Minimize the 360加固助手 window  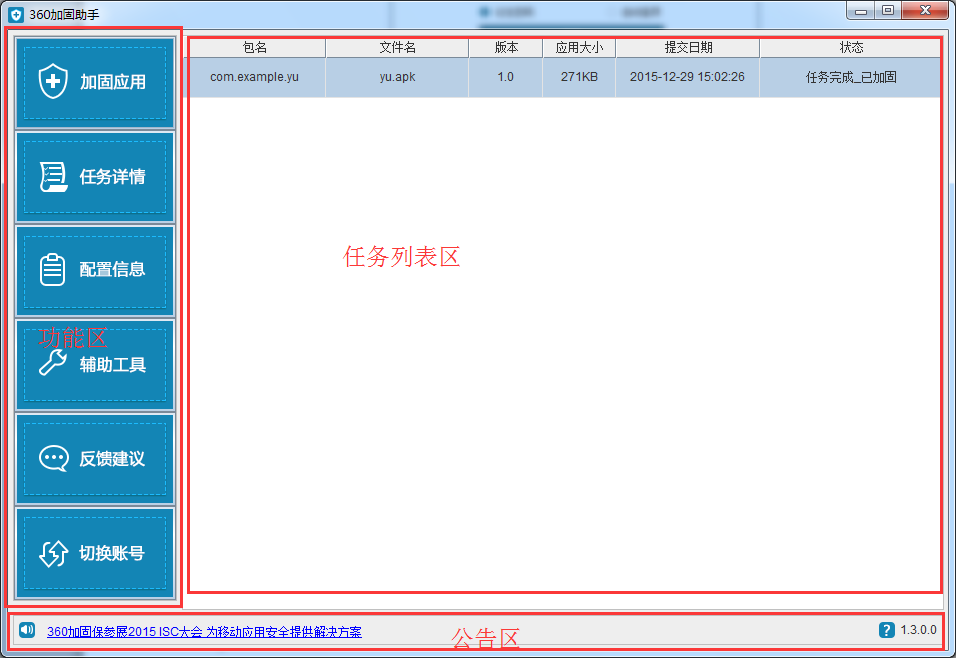861,10
